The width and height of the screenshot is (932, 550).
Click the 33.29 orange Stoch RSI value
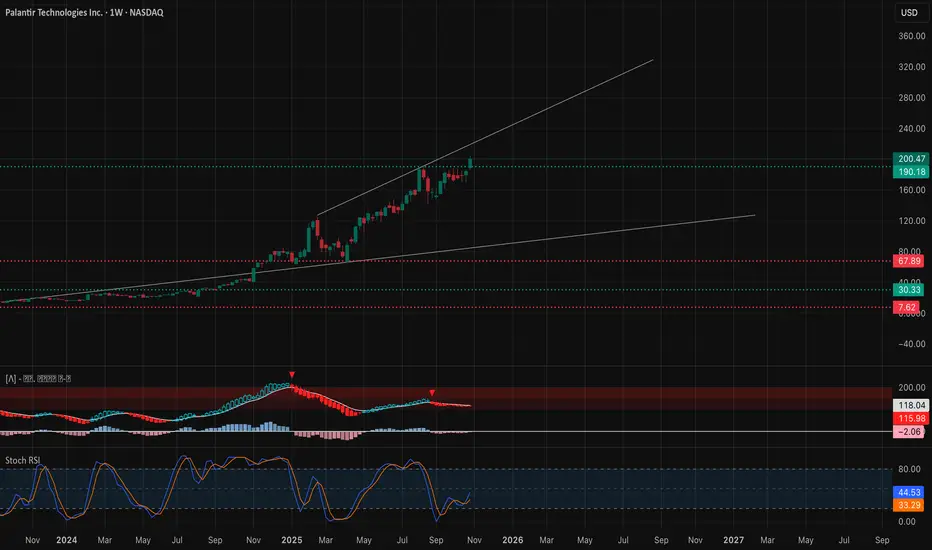[909, 505]
